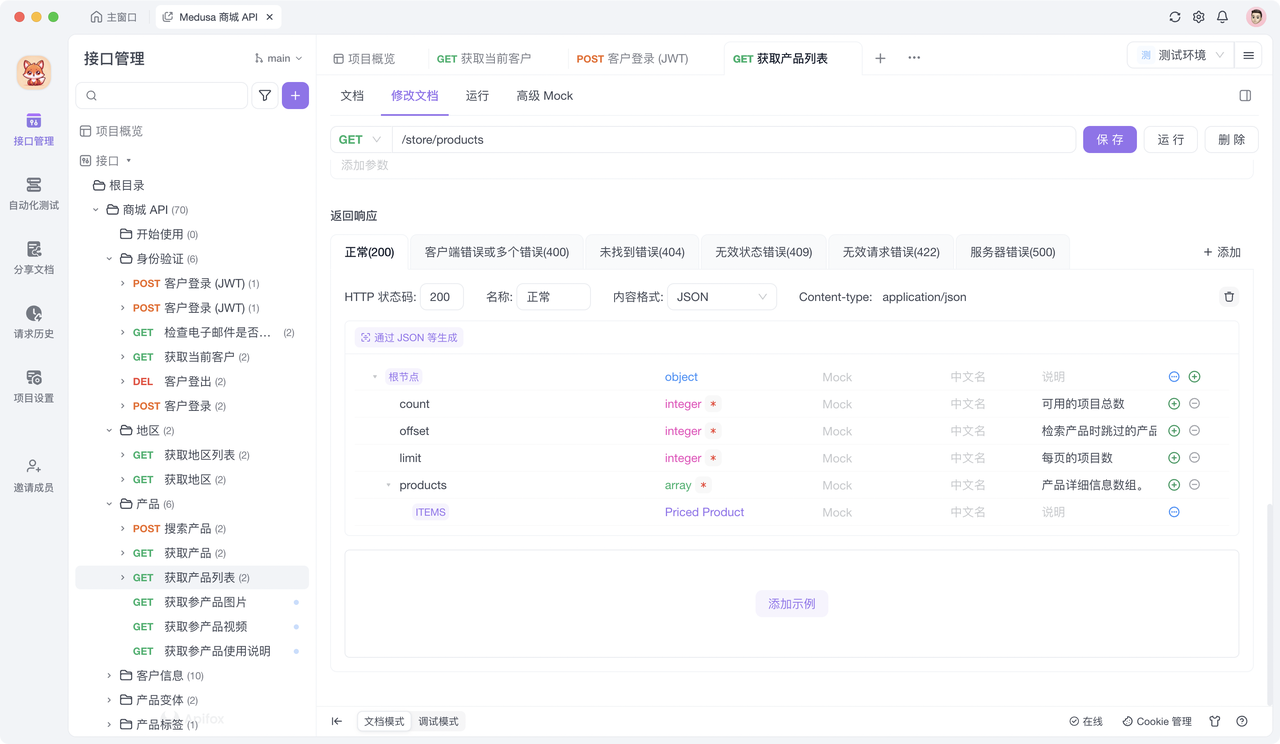Switch to the 高级 Mock tab
Viewport: 1280px width, 744px height.
(545, 96)
